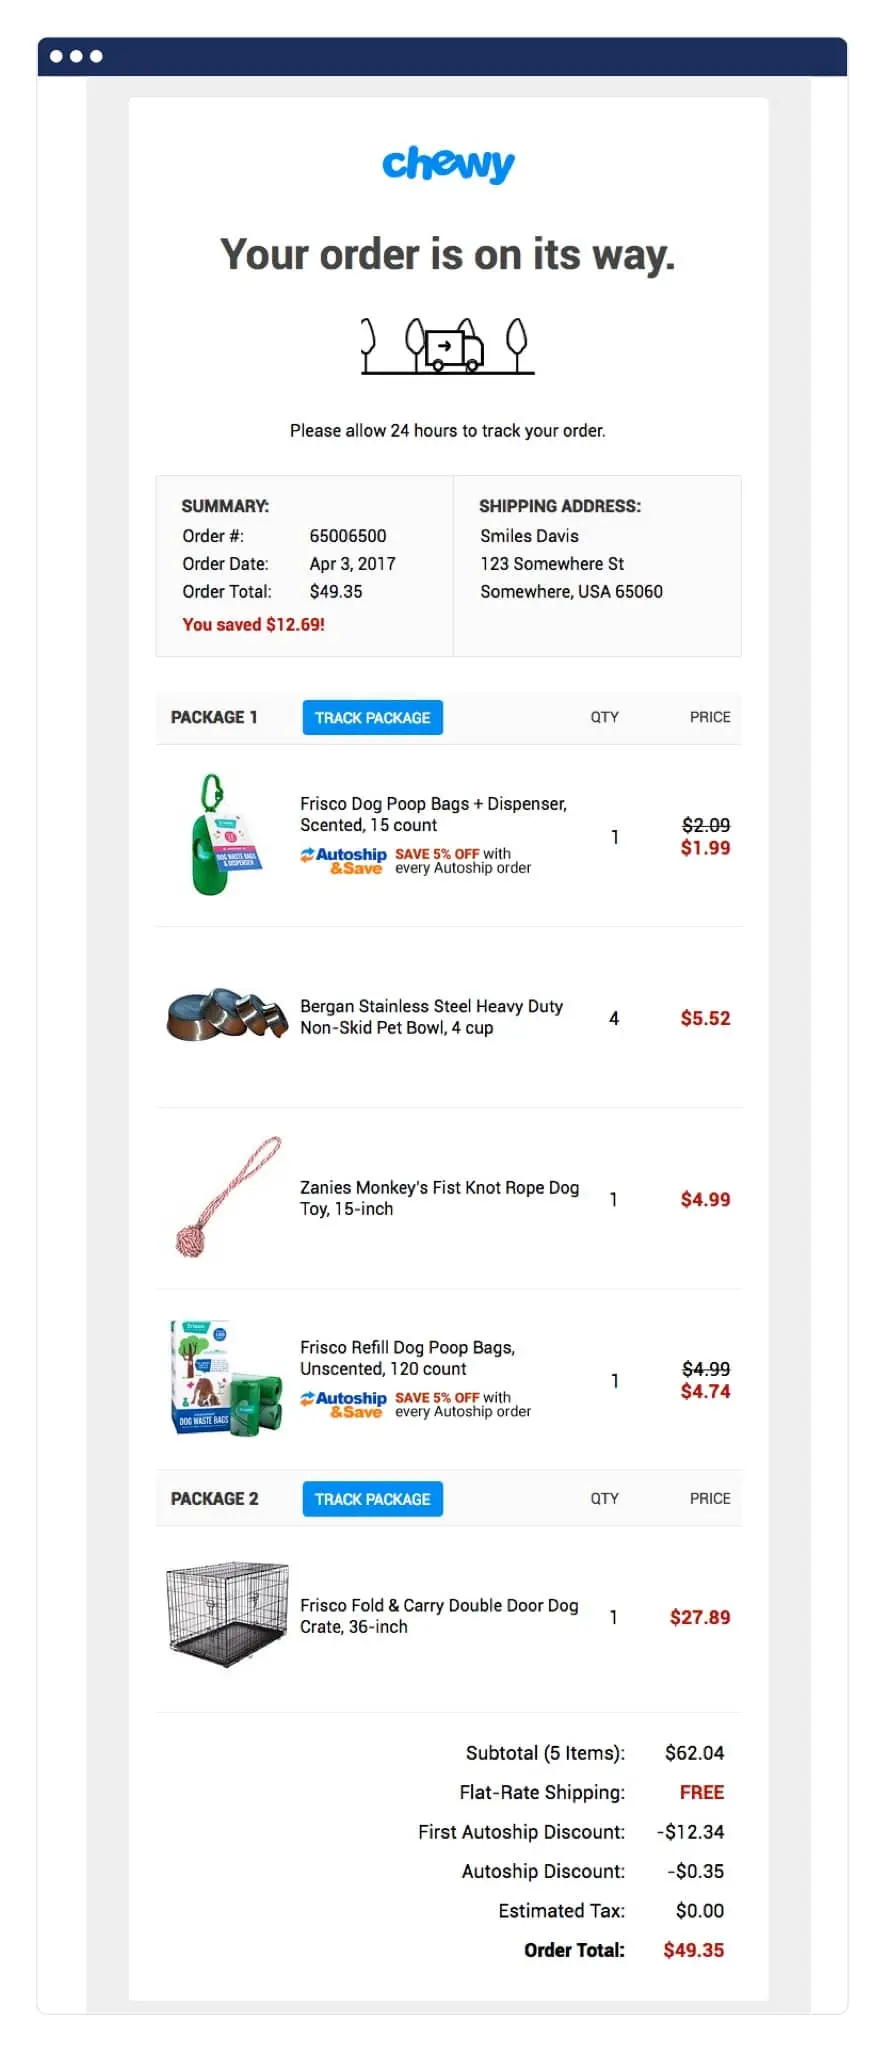Click the middle browser window dot
The width and height of the screenshot is (875, 2051).
tap(75, 57)
